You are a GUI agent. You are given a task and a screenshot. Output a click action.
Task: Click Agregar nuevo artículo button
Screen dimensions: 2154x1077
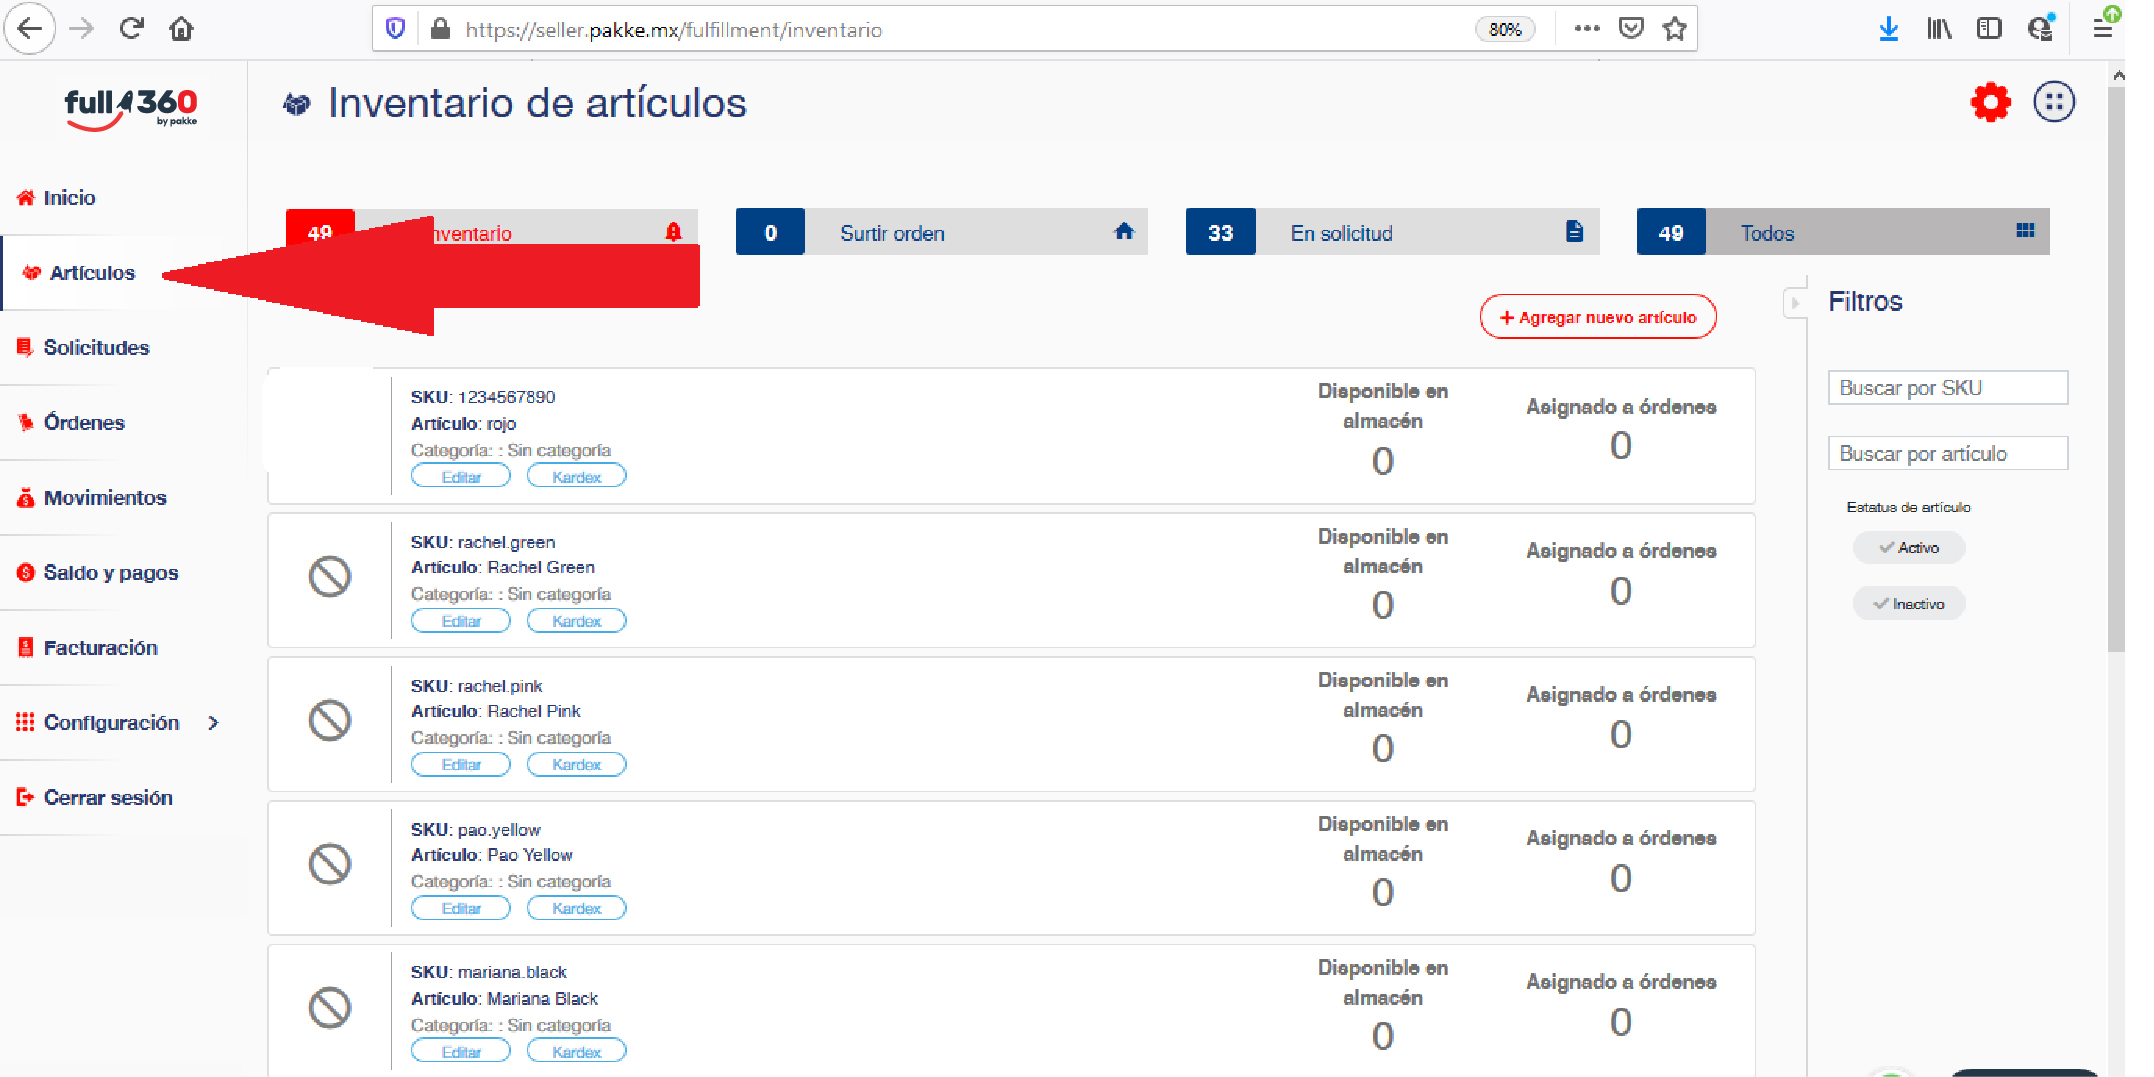(1597, 318)
